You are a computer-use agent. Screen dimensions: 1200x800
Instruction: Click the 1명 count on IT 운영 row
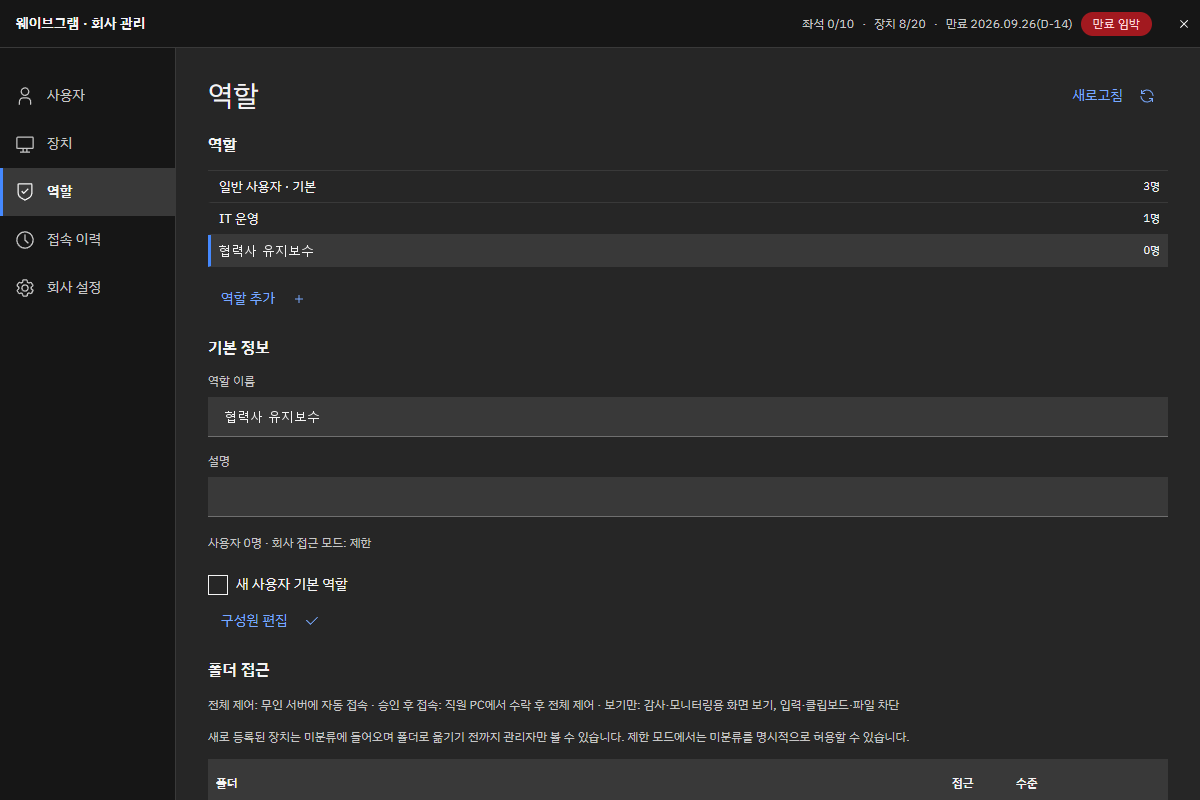[1151, 219]
